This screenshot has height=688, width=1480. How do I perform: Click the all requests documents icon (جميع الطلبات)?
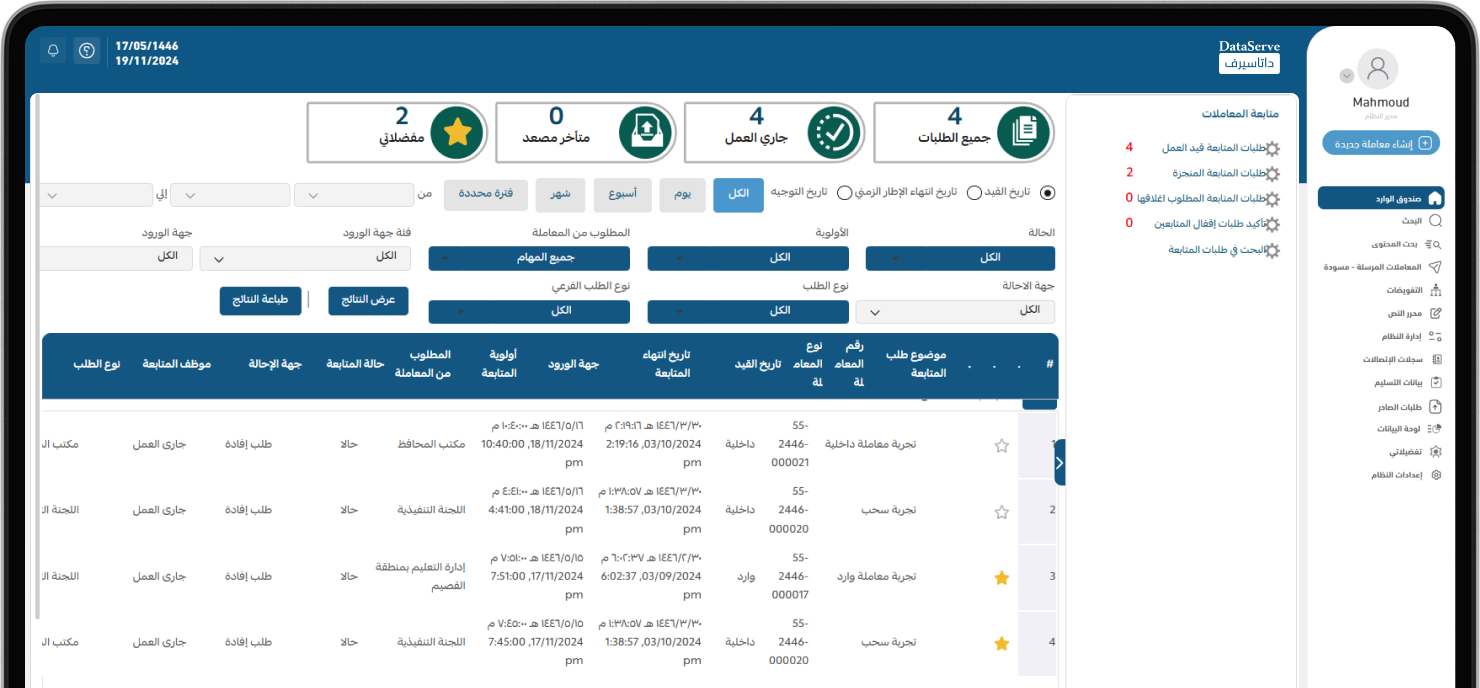tap(1024, 132)
